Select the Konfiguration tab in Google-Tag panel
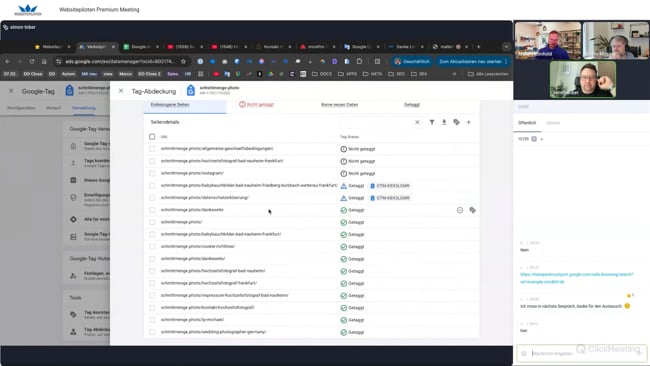The width and height of the screenshot is (650, 366). click(x=21, y=108)
